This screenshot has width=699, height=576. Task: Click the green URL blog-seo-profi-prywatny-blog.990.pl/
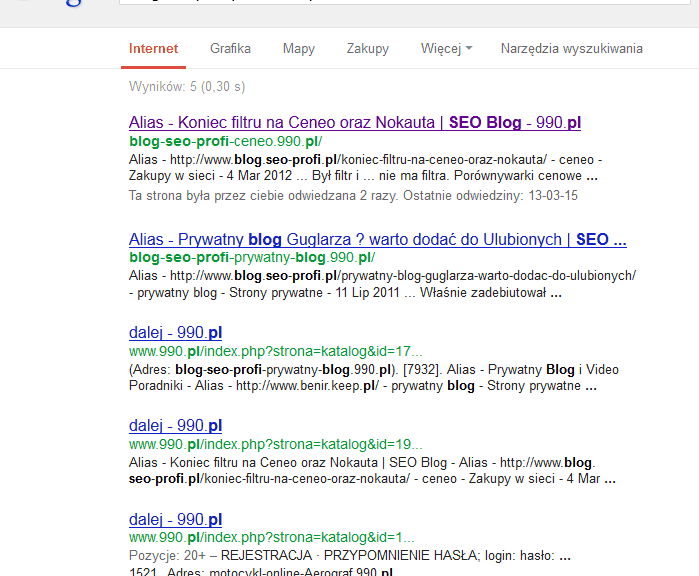252,257
